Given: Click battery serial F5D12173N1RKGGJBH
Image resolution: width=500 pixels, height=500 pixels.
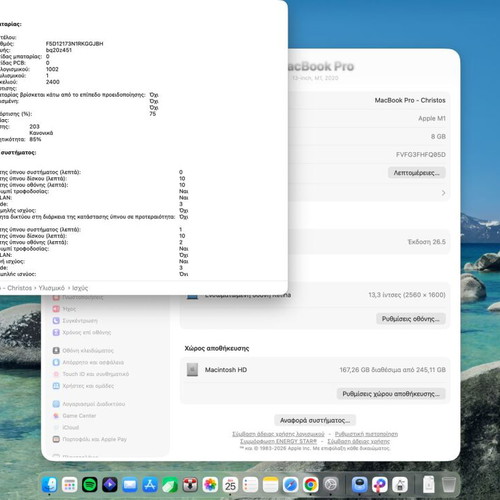Looking at the screenshot, I should (75, 44).
